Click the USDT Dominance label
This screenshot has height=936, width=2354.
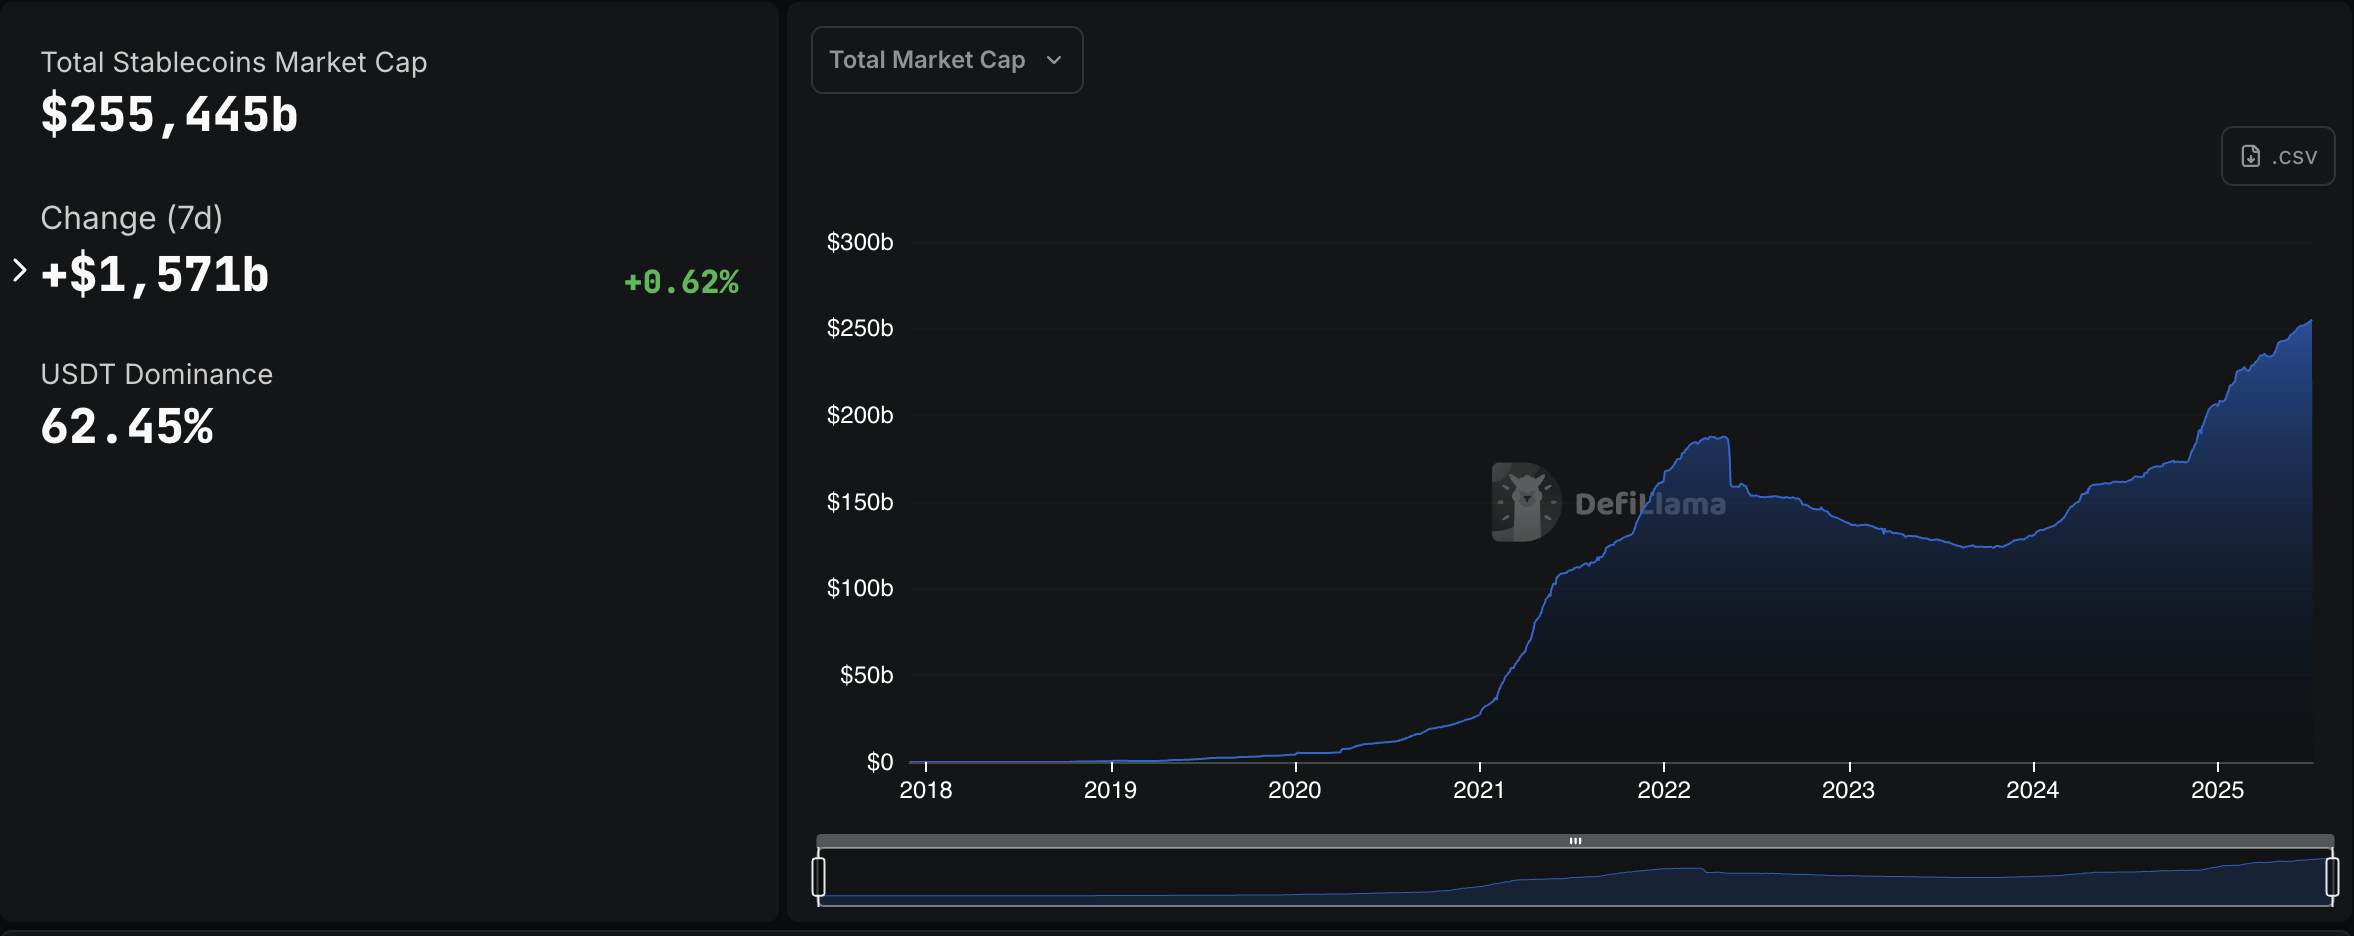[157, 374]
